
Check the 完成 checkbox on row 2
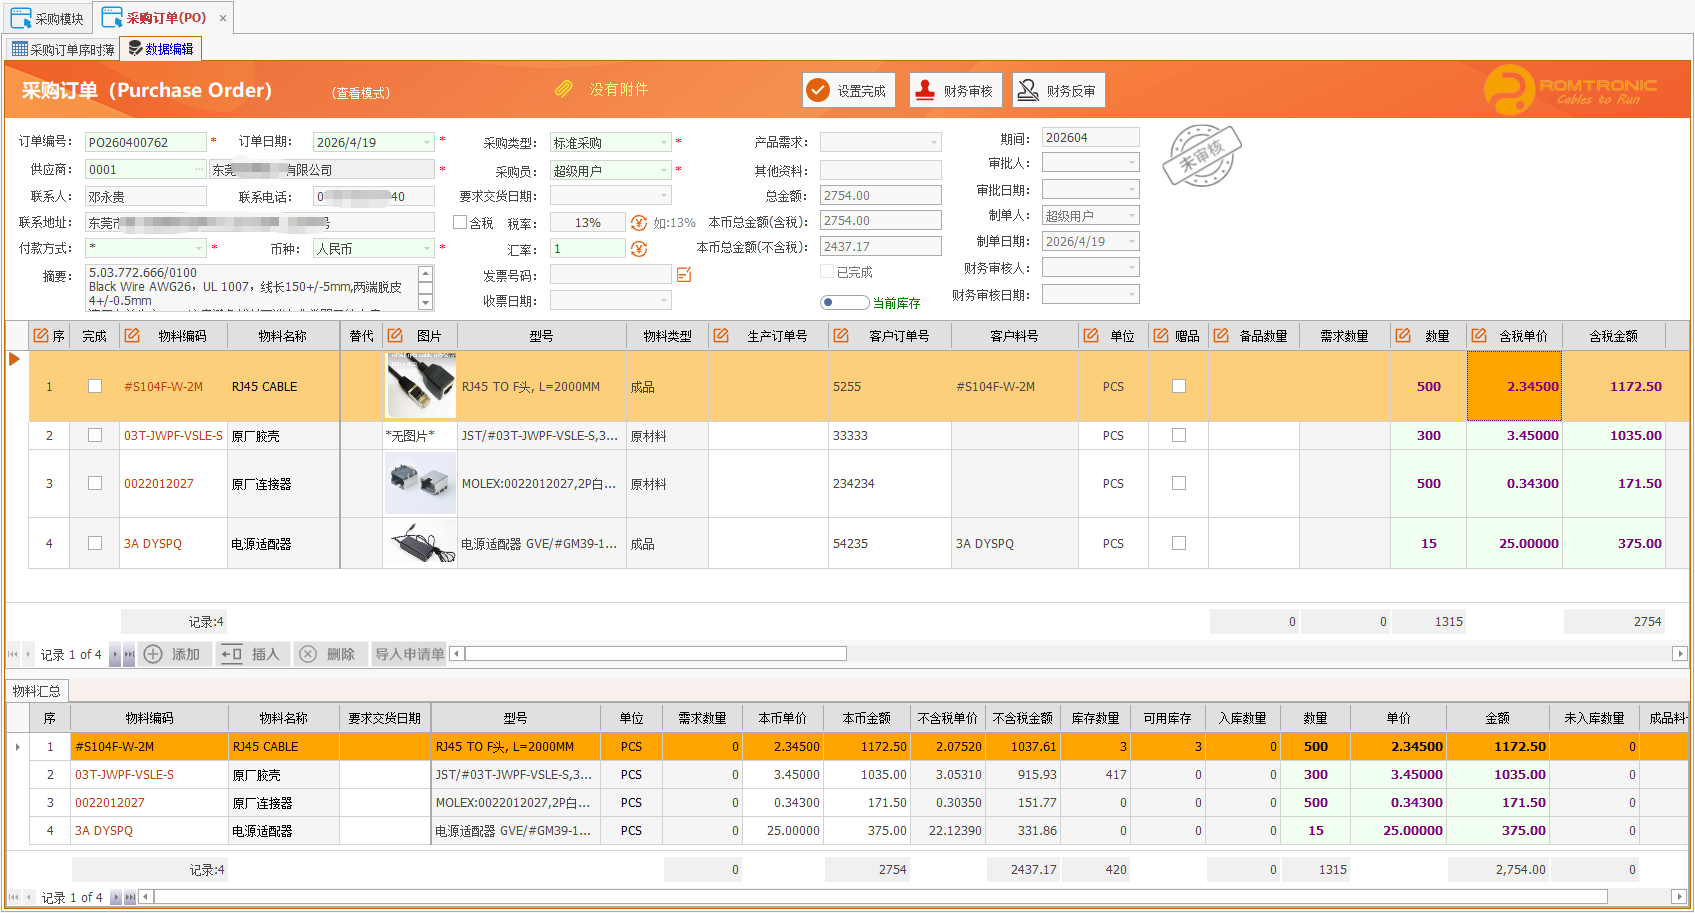point(94,435)
